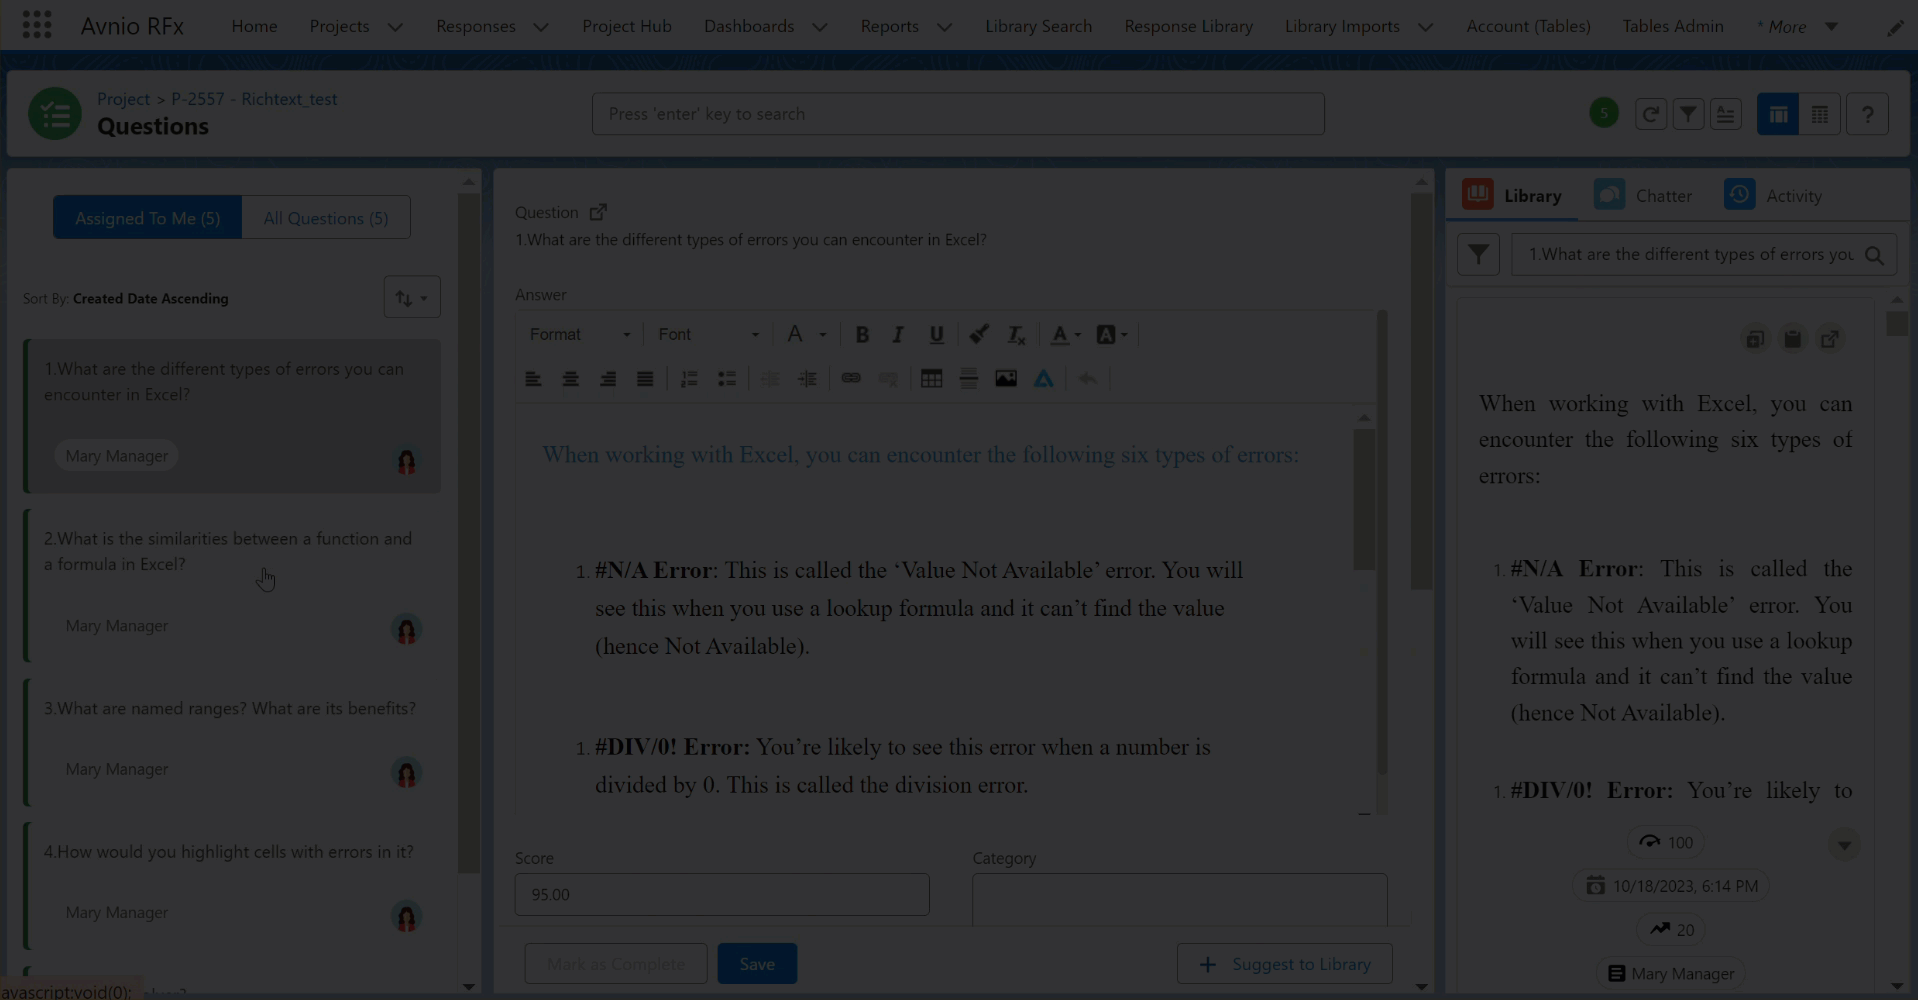Open the text color dropdown
Viewport: 1918px width, 1000px height.
(x=1065, y=335)
